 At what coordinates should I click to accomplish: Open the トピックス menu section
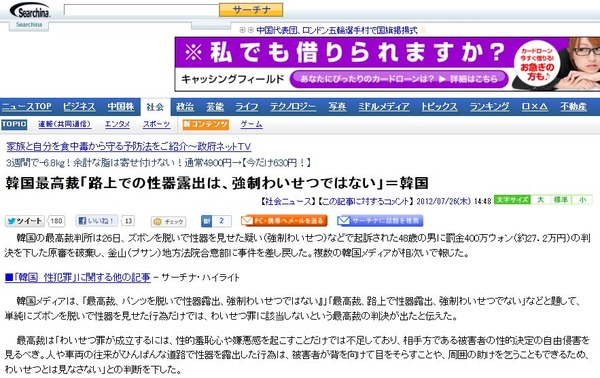439,107
